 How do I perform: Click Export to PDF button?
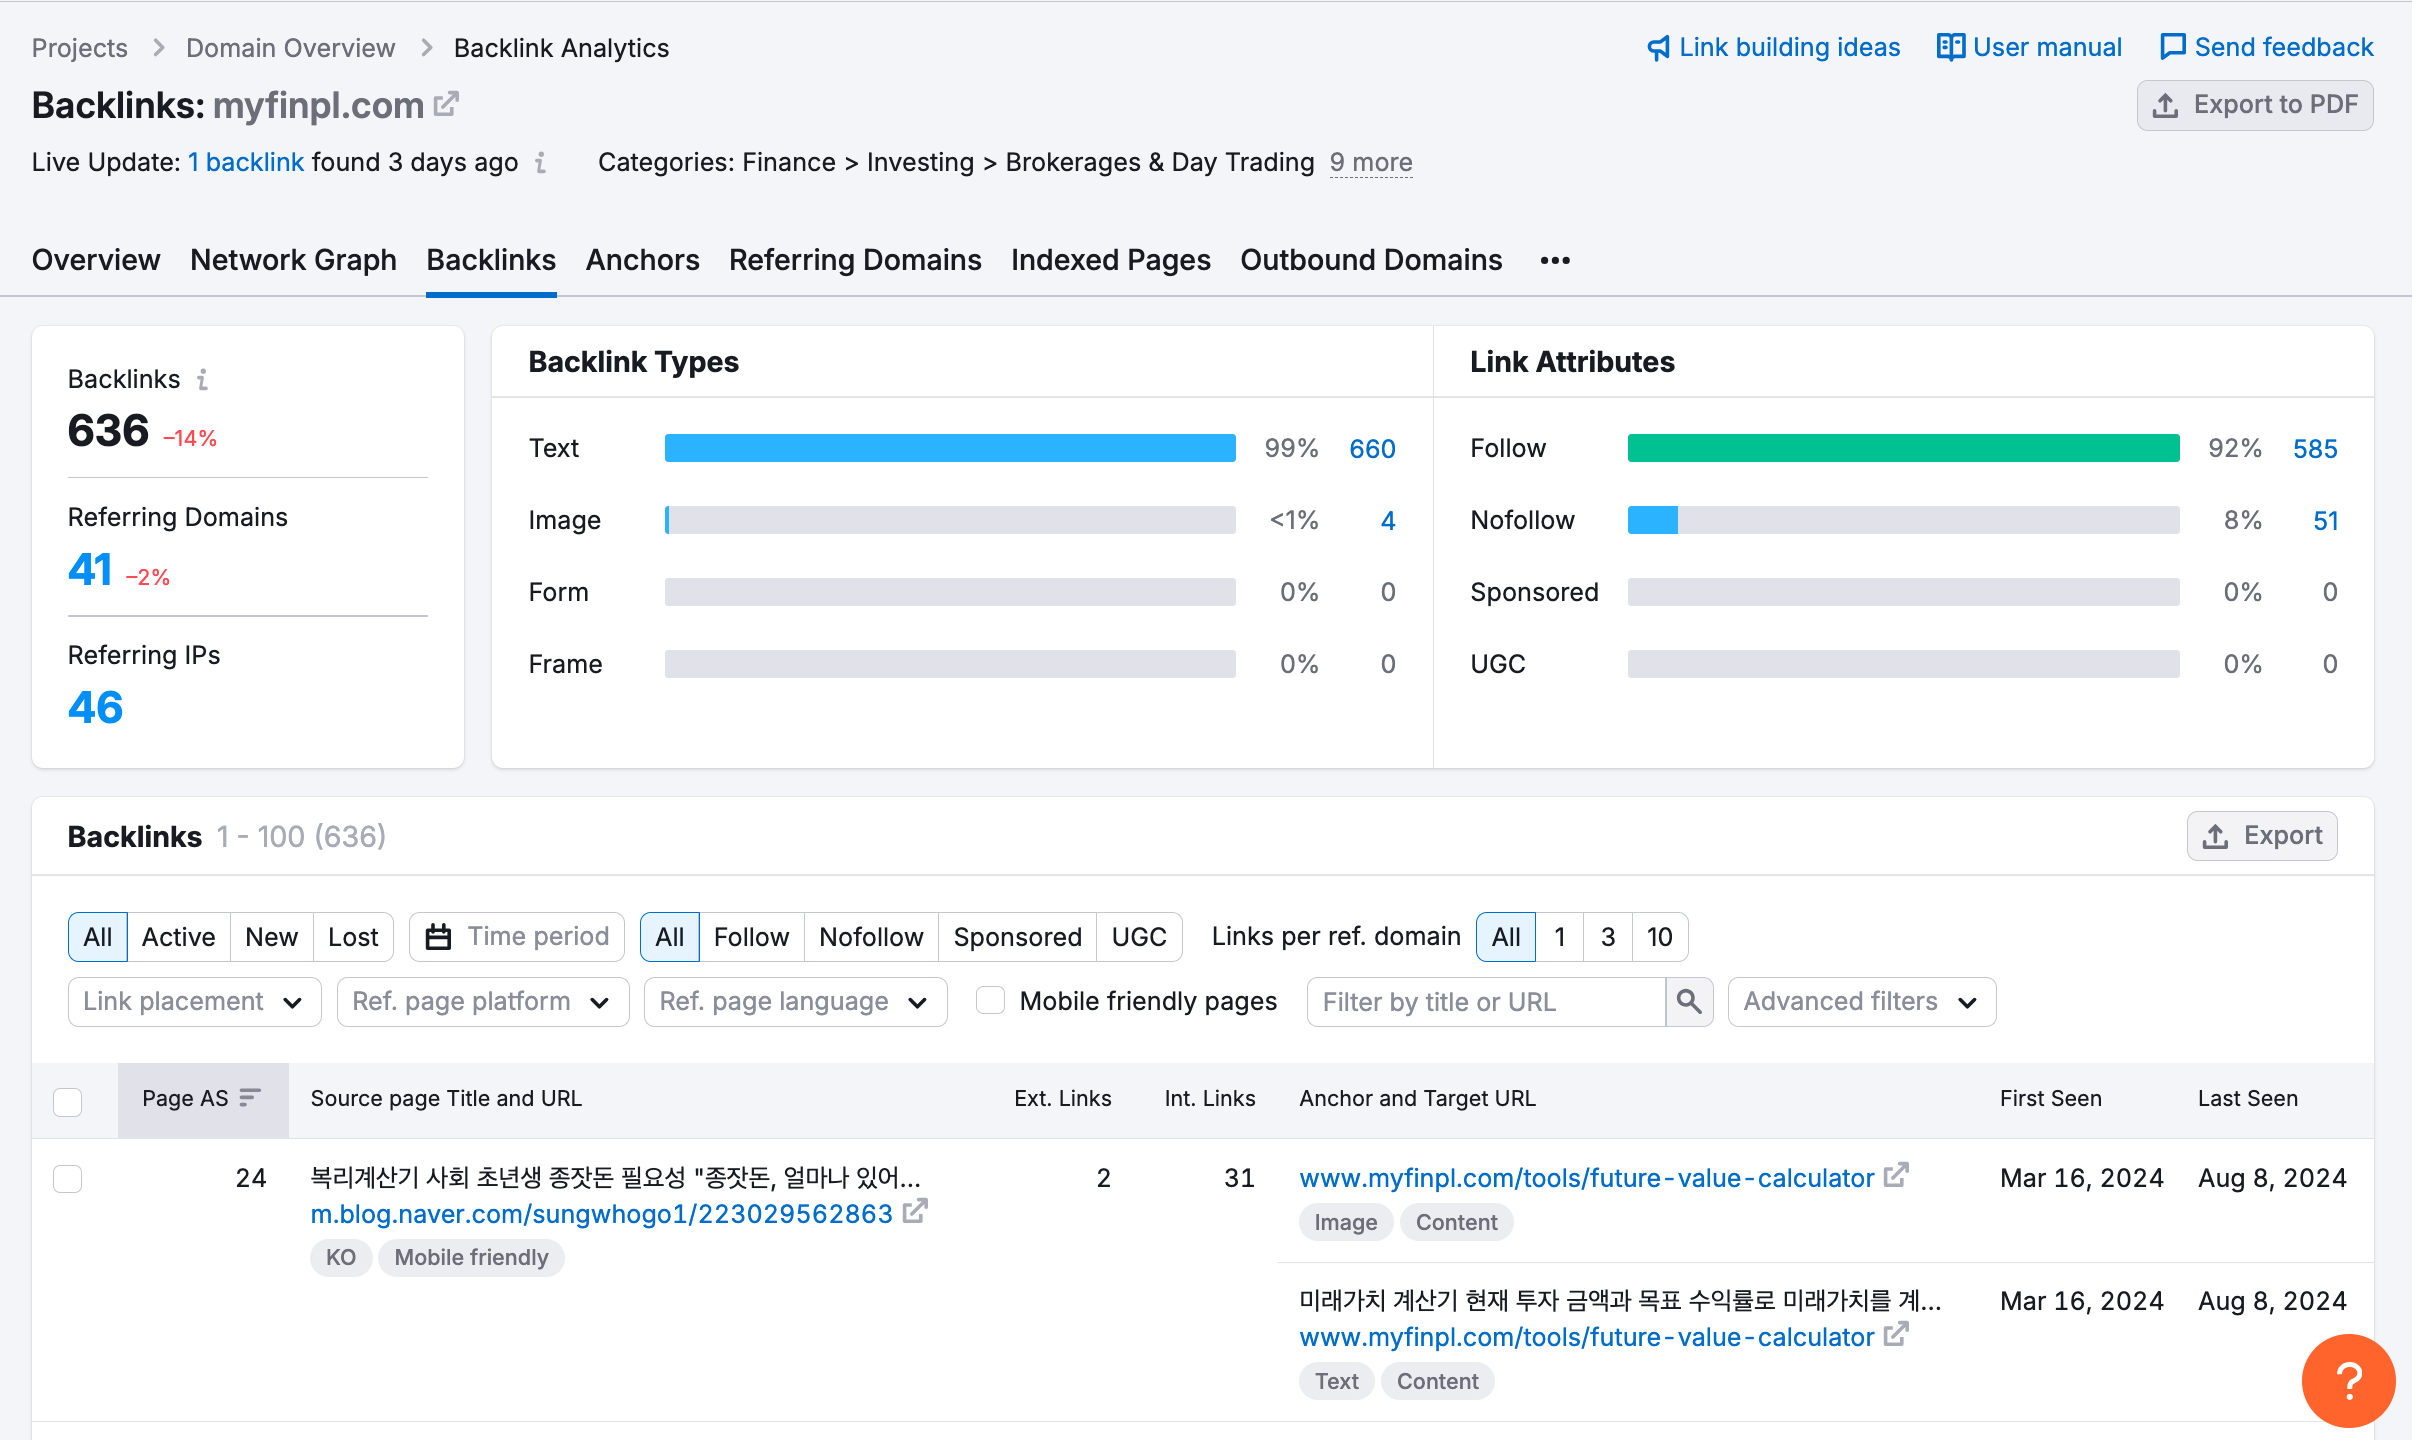(2255, 105)
